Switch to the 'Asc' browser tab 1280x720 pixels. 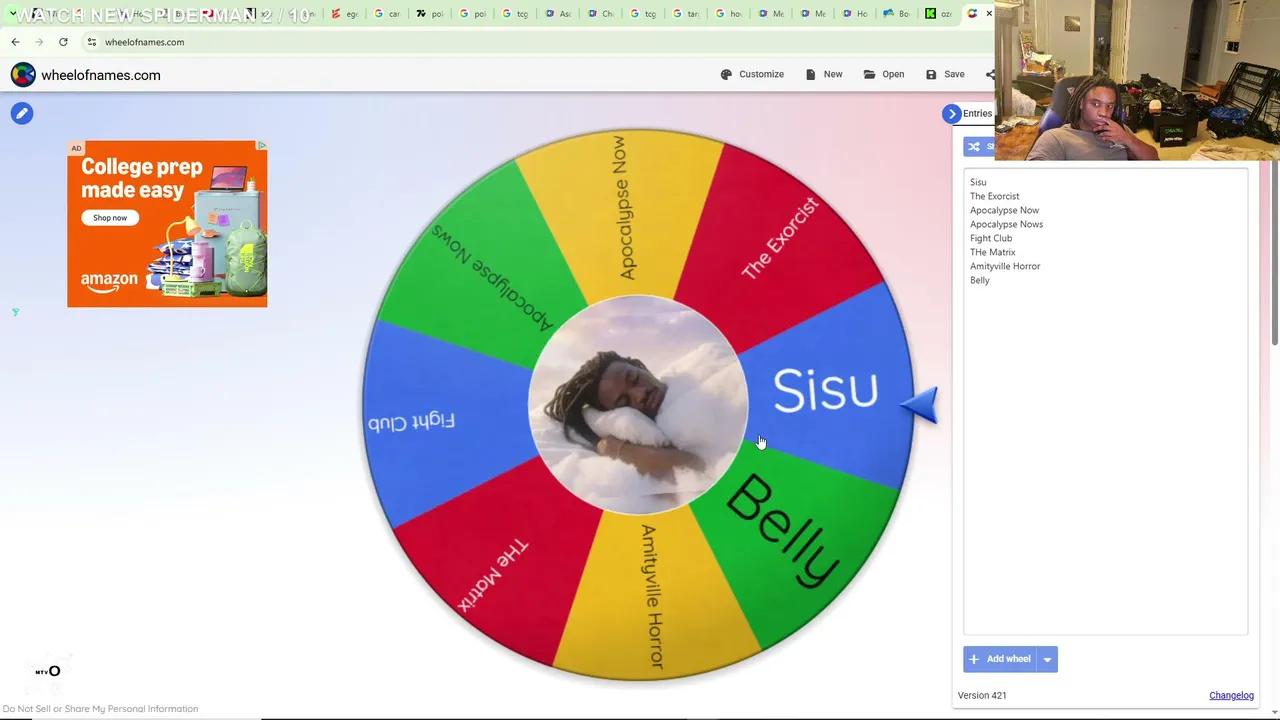point(558,14)
